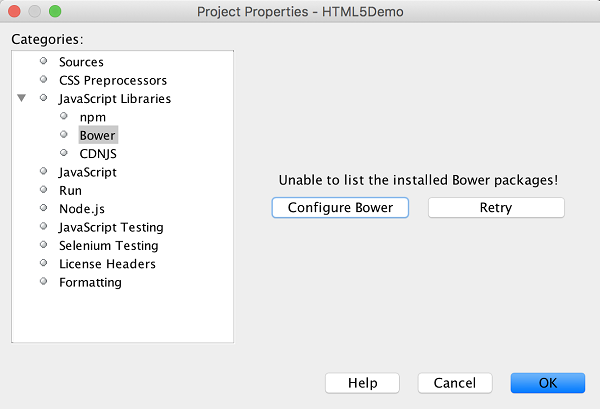Open Help for project properties

pos(362,383)
